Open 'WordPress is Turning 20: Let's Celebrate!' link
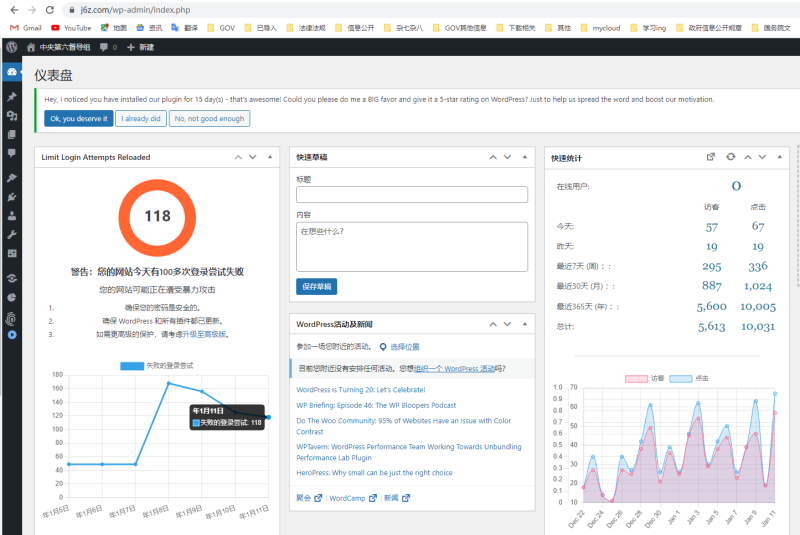This screenshot has width=800, height=535. (x=361, y=390)
